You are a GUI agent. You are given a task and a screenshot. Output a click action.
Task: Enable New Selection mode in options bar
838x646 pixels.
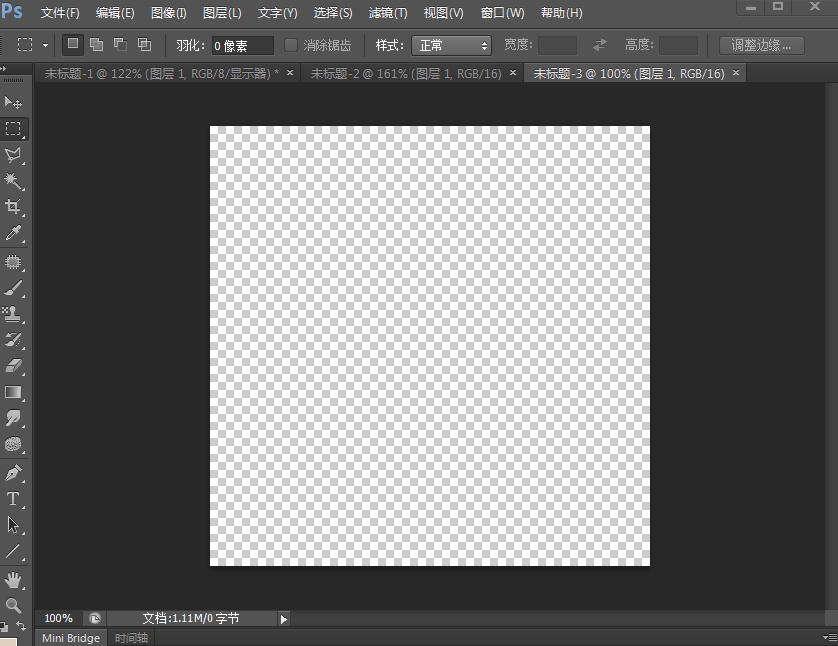click(x=73, y=45)
